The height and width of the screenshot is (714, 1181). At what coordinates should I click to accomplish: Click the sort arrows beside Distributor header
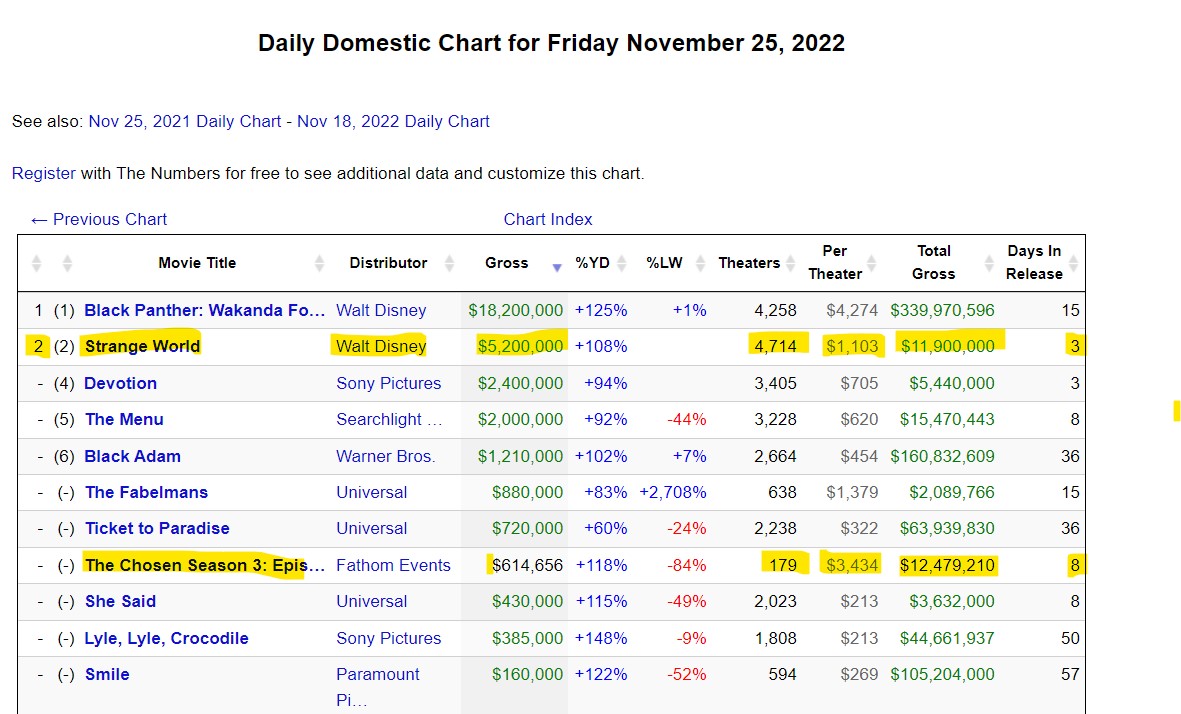pyautogui.click(x=449, y=263)
